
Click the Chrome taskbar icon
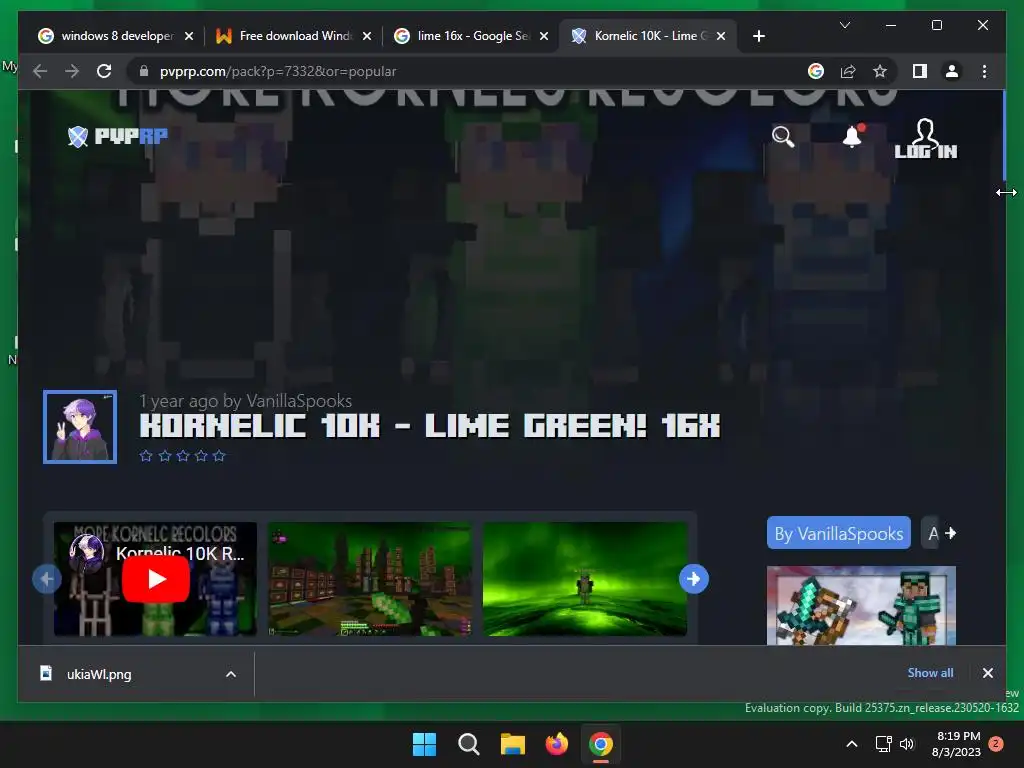coord(601,744)
